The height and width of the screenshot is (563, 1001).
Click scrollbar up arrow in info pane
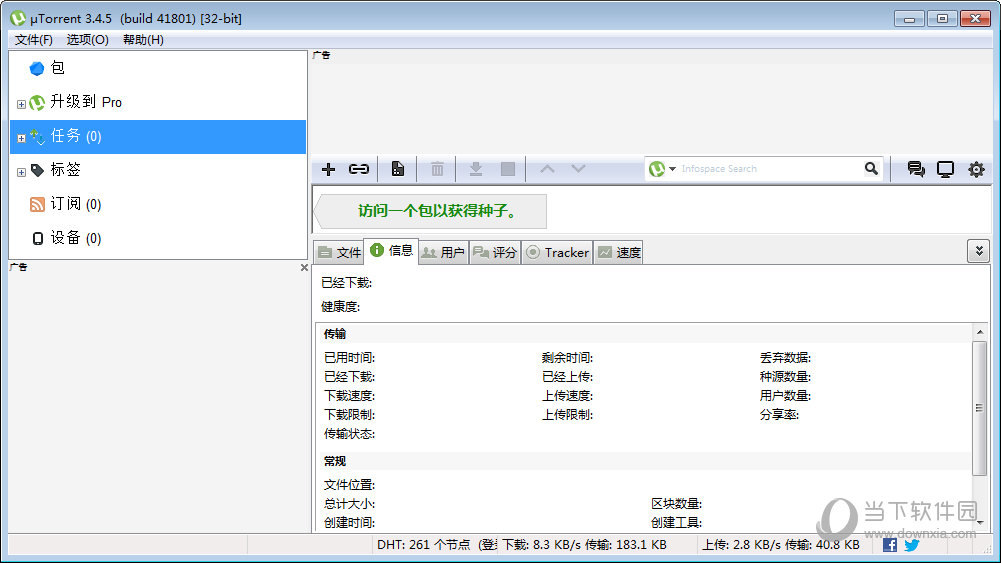(x=980, y=332)
